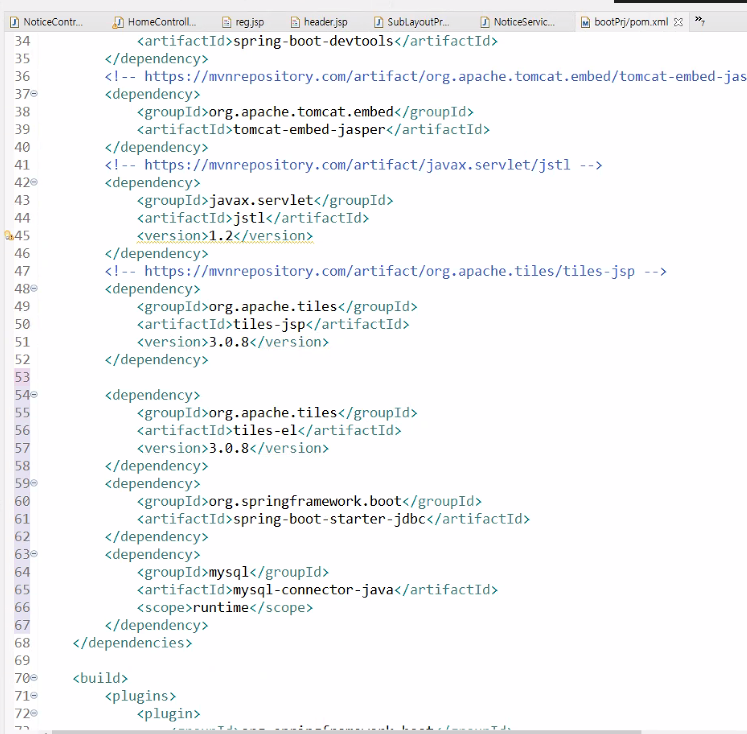Viewport: 747px width, 734px height.
Task: Click the org.apache.tomcat.embed groupId text
Action: (301, 112)
